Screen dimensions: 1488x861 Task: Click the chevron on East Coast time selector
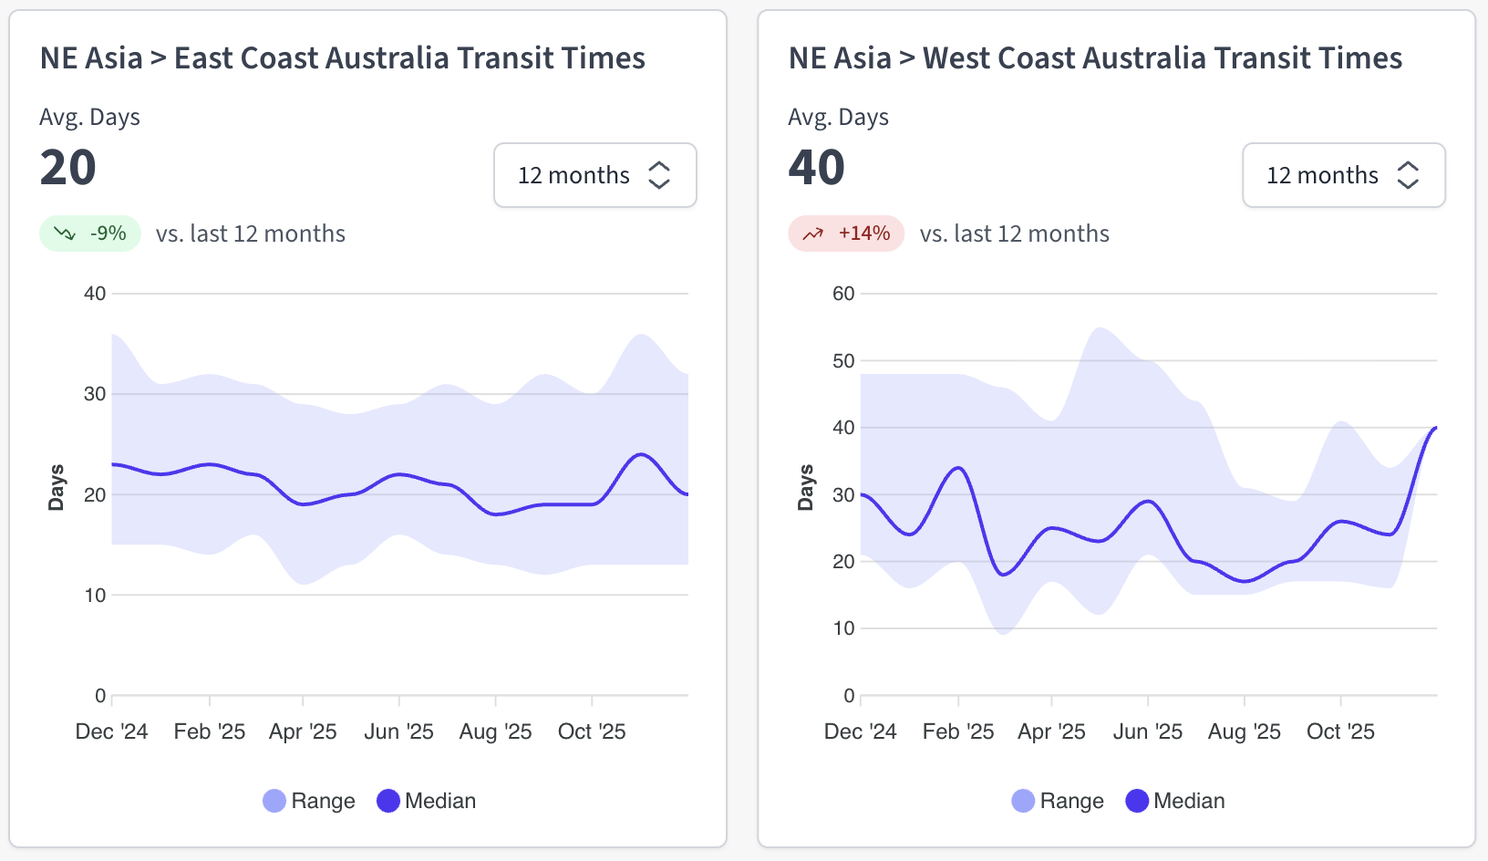[x=659, y=175]
